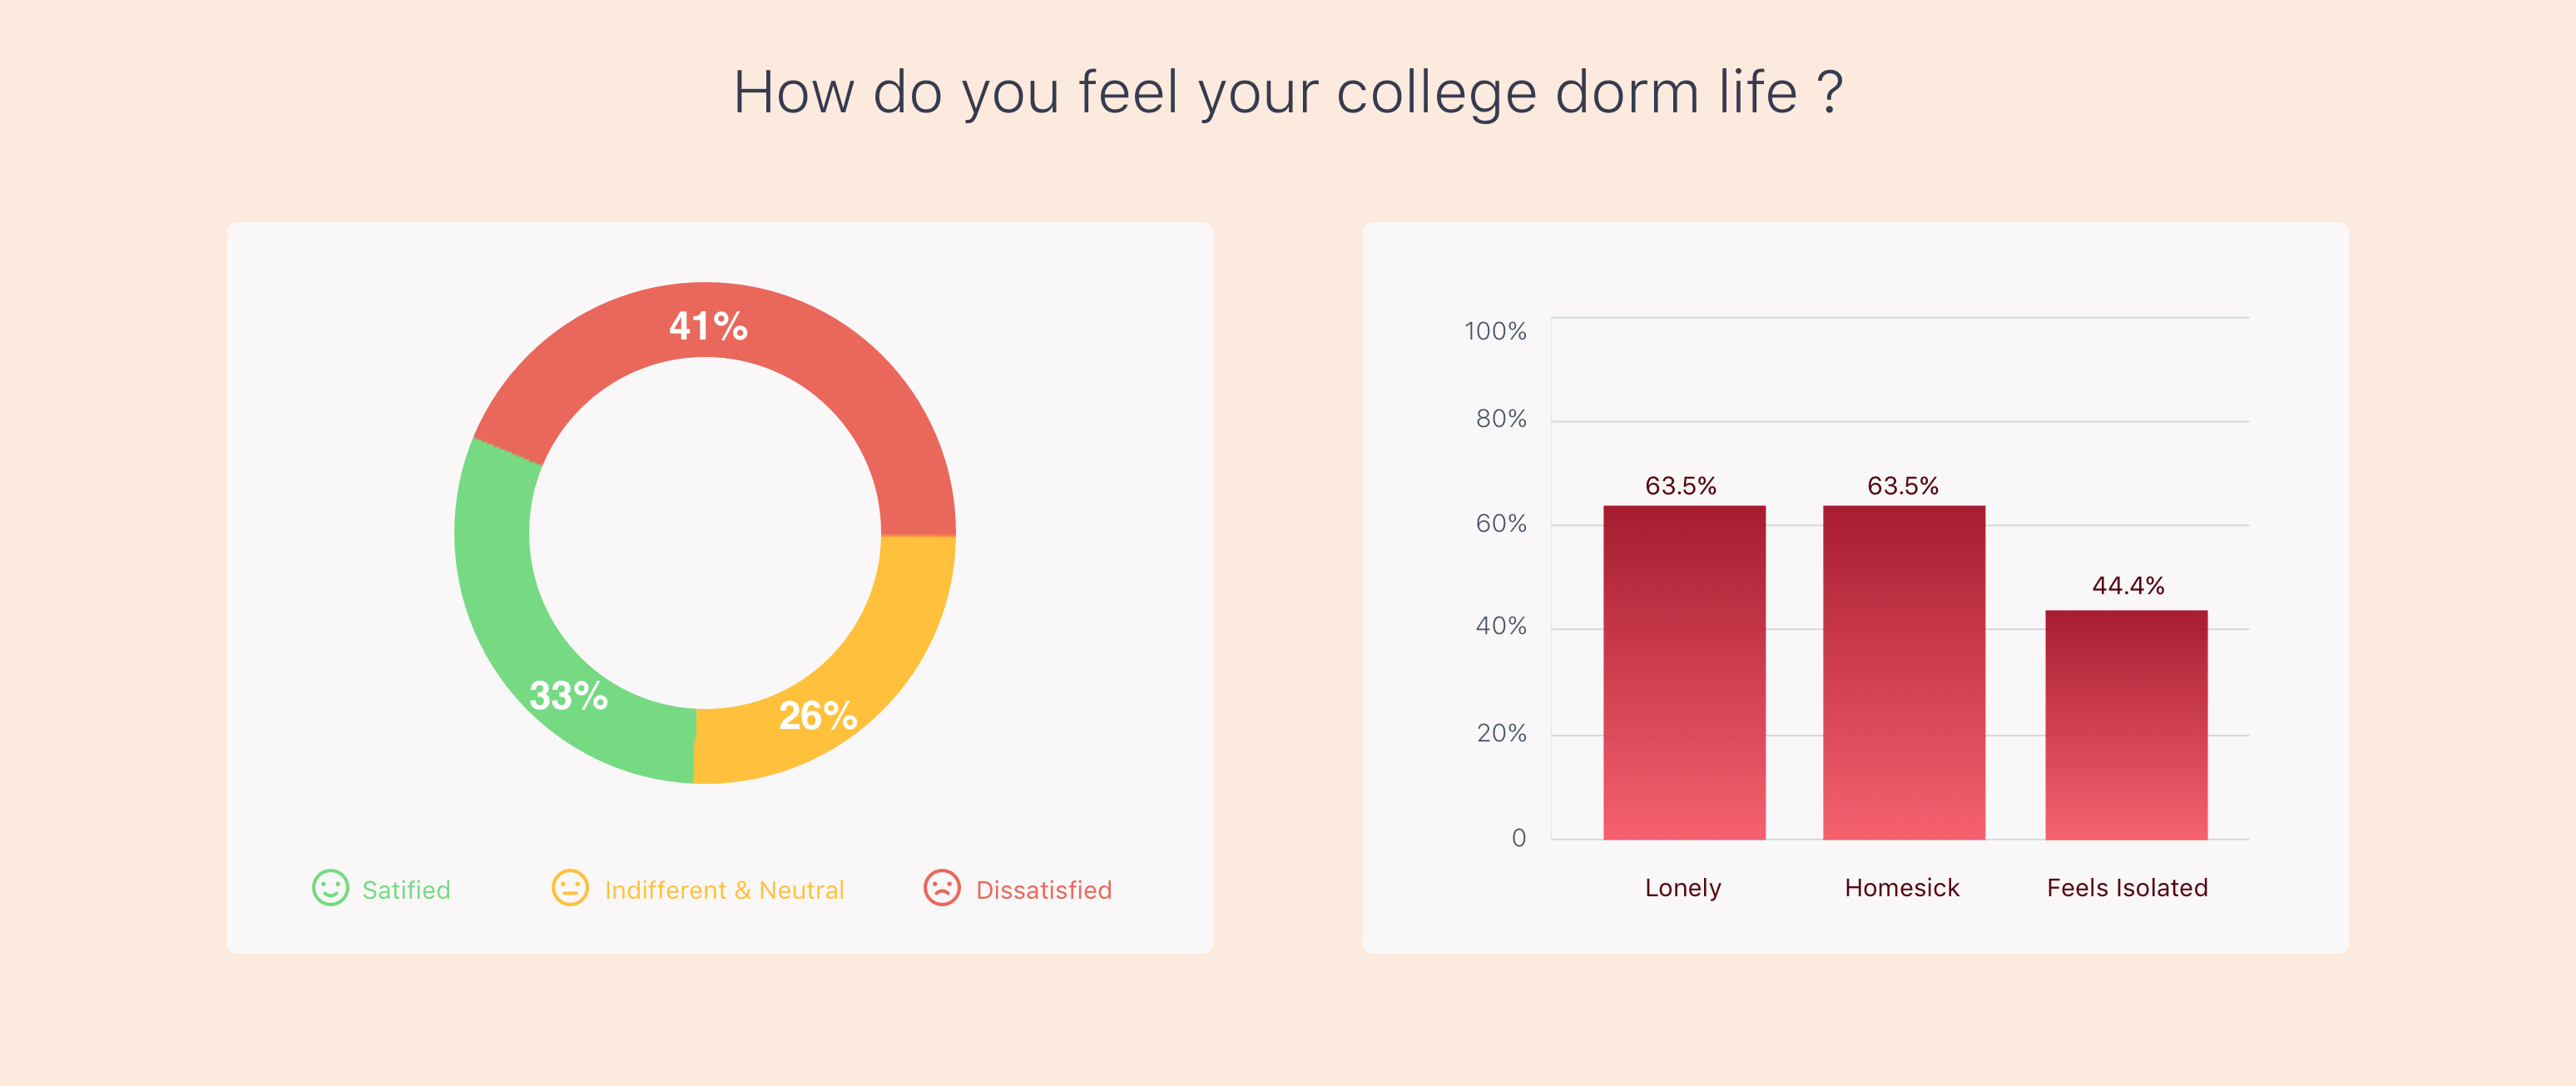Click the 44.4% value label
2576x1086 pixels.
coord(2128,586)
